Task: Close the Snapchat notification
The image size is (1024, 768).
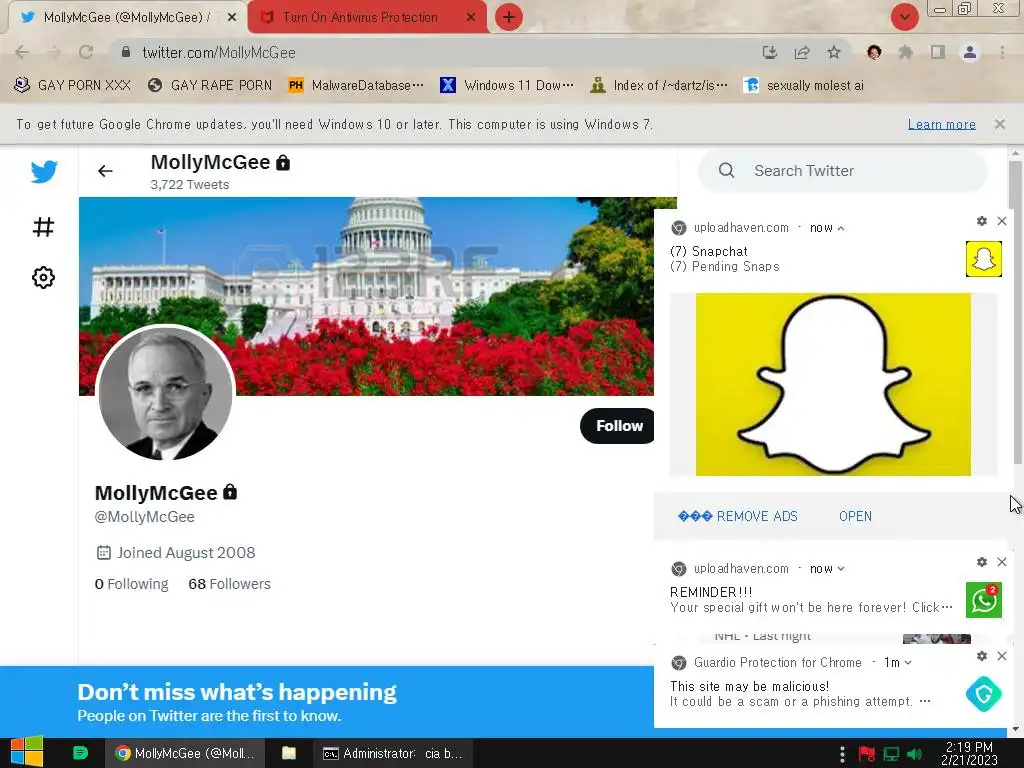Action: pyautogui.click(x=1002, y=221)
